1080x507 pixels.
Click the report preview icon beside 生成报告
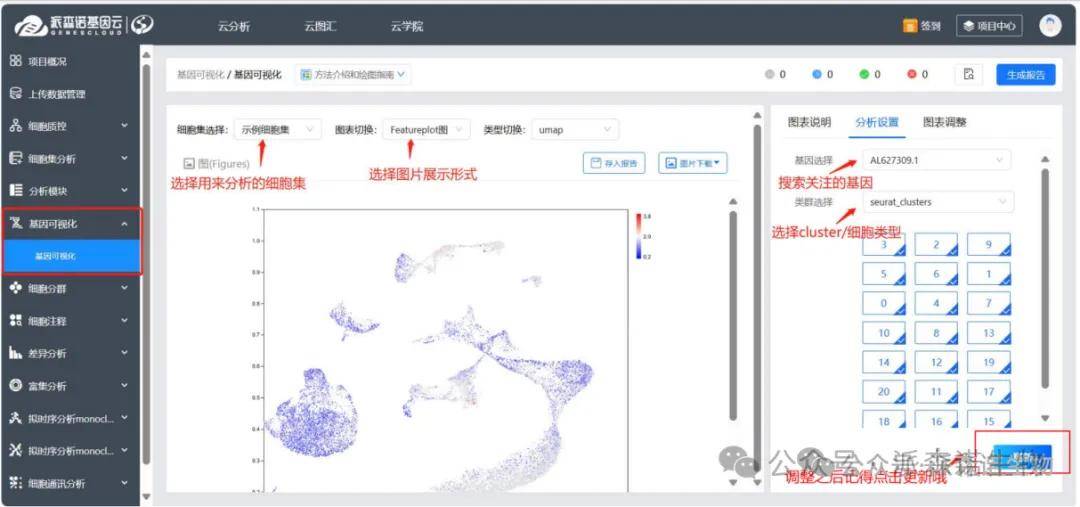pos(968,75)
